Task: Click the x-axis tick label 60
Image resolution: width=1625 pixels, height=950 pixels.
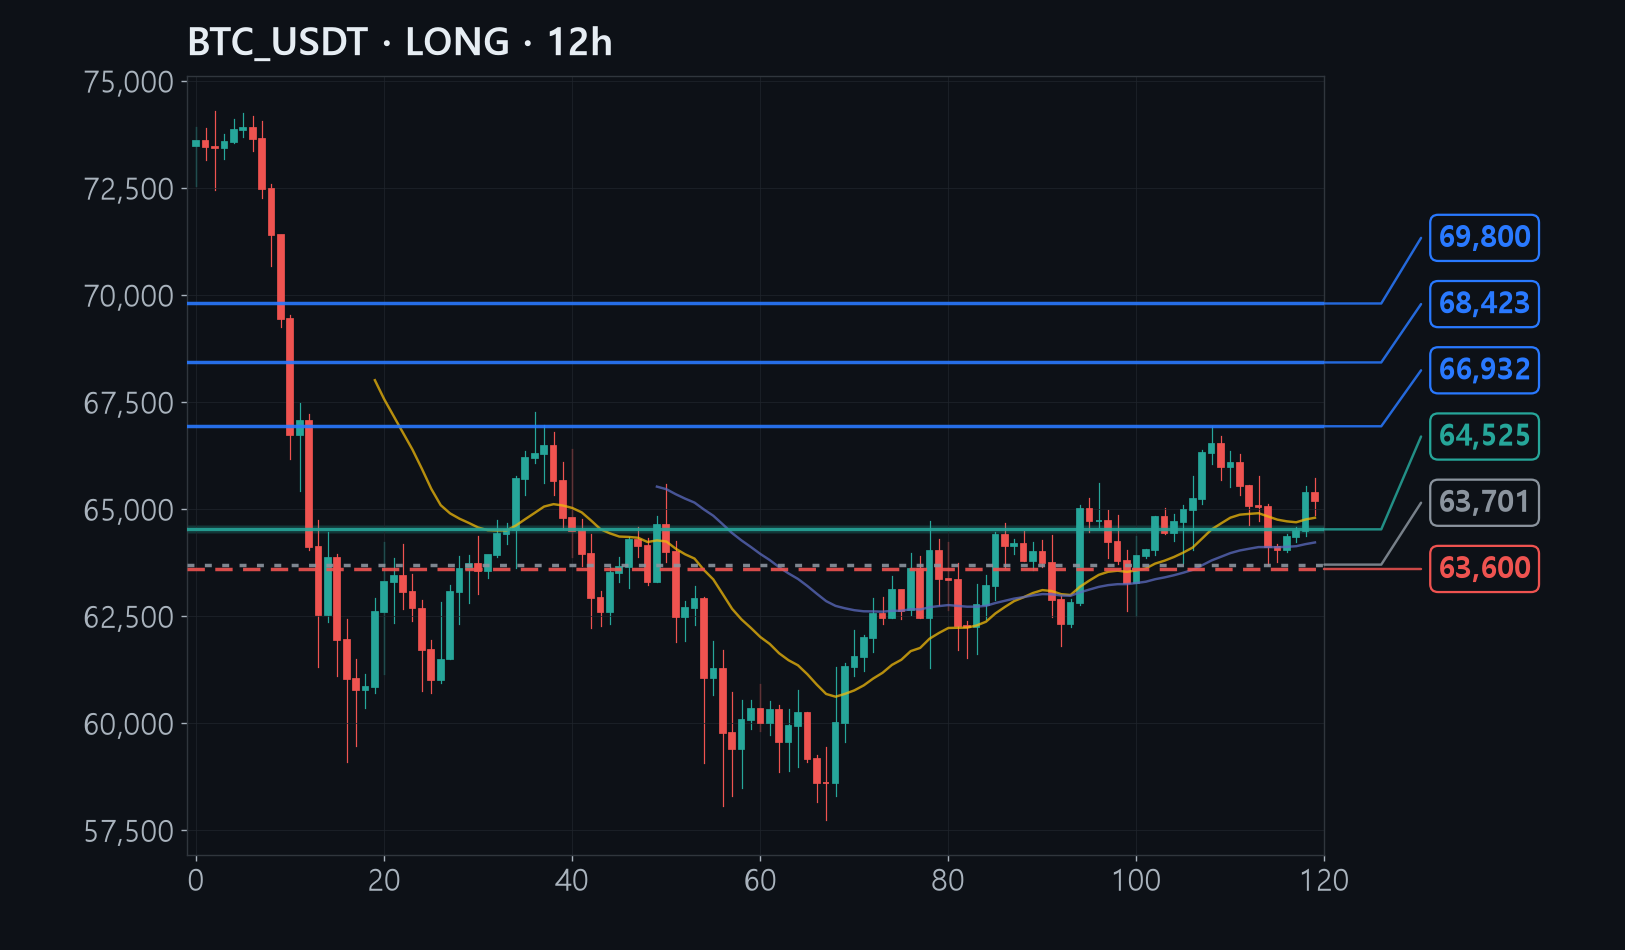Action: [x=760, y=881]
